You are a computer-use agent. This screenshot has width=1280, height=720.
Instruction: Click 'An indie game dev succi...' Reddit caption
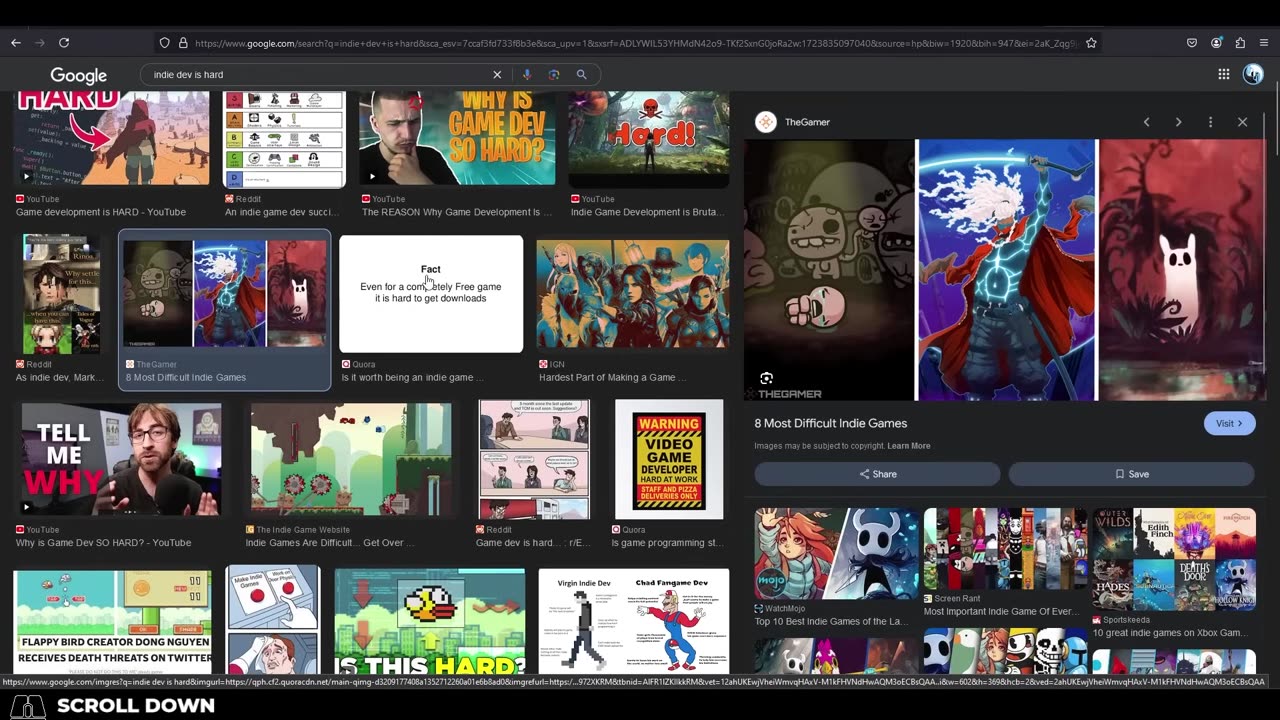click(x=284, y=212)
